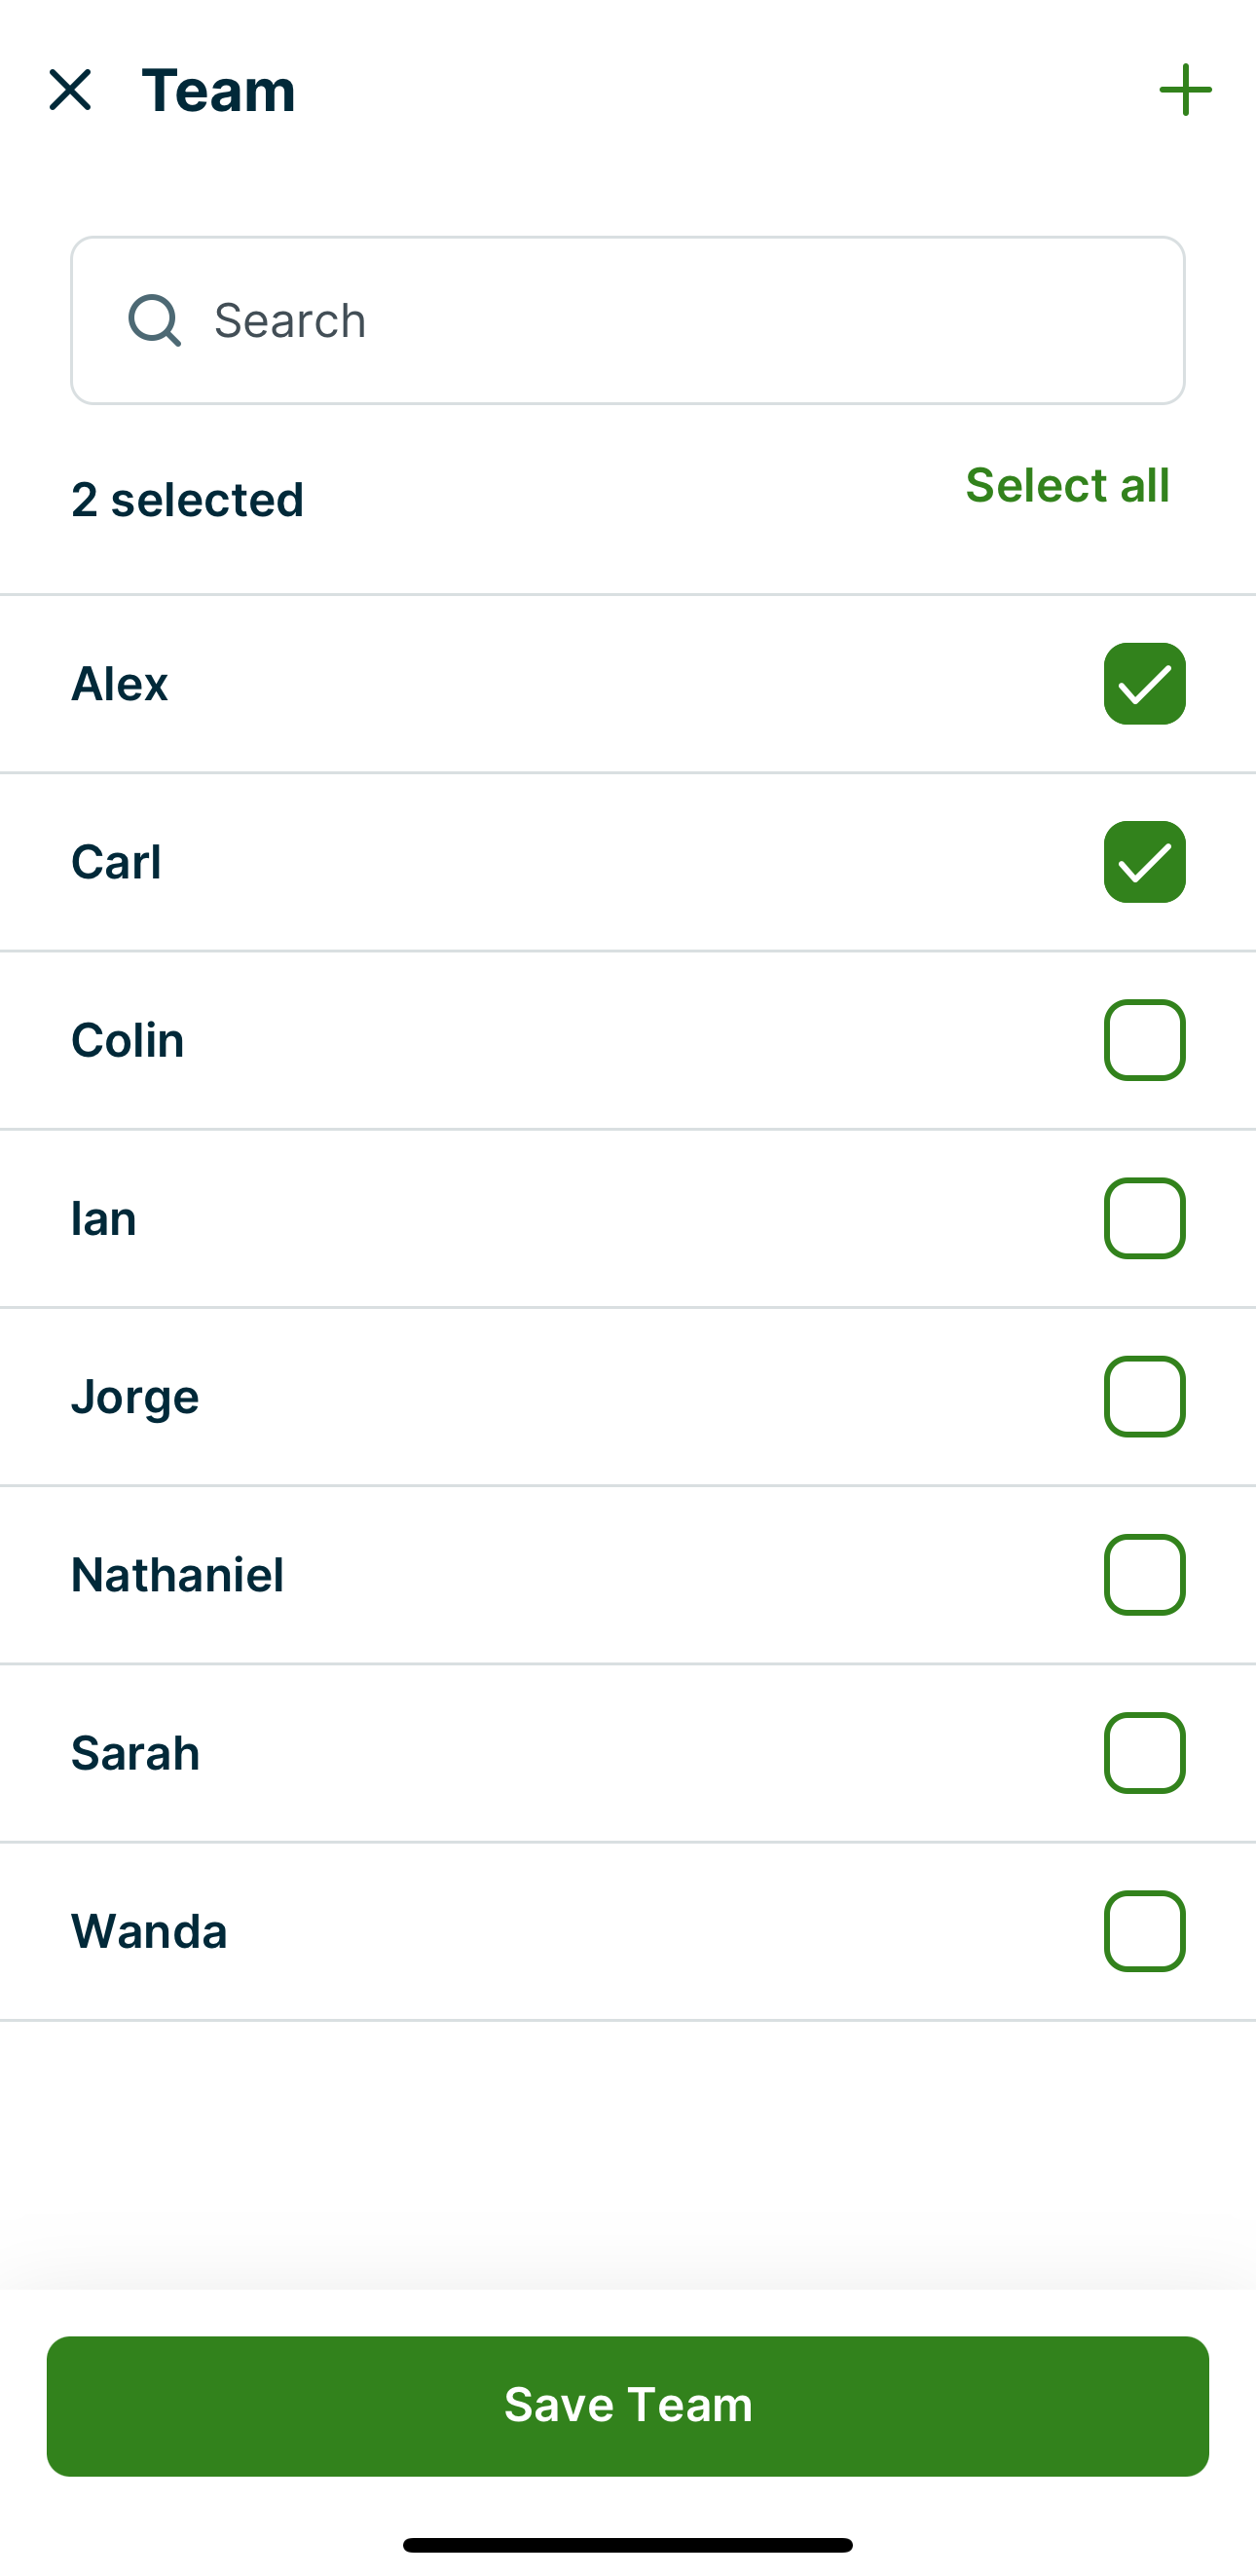
Task: Select Jorge's checkbox
Action: 1144,1396
